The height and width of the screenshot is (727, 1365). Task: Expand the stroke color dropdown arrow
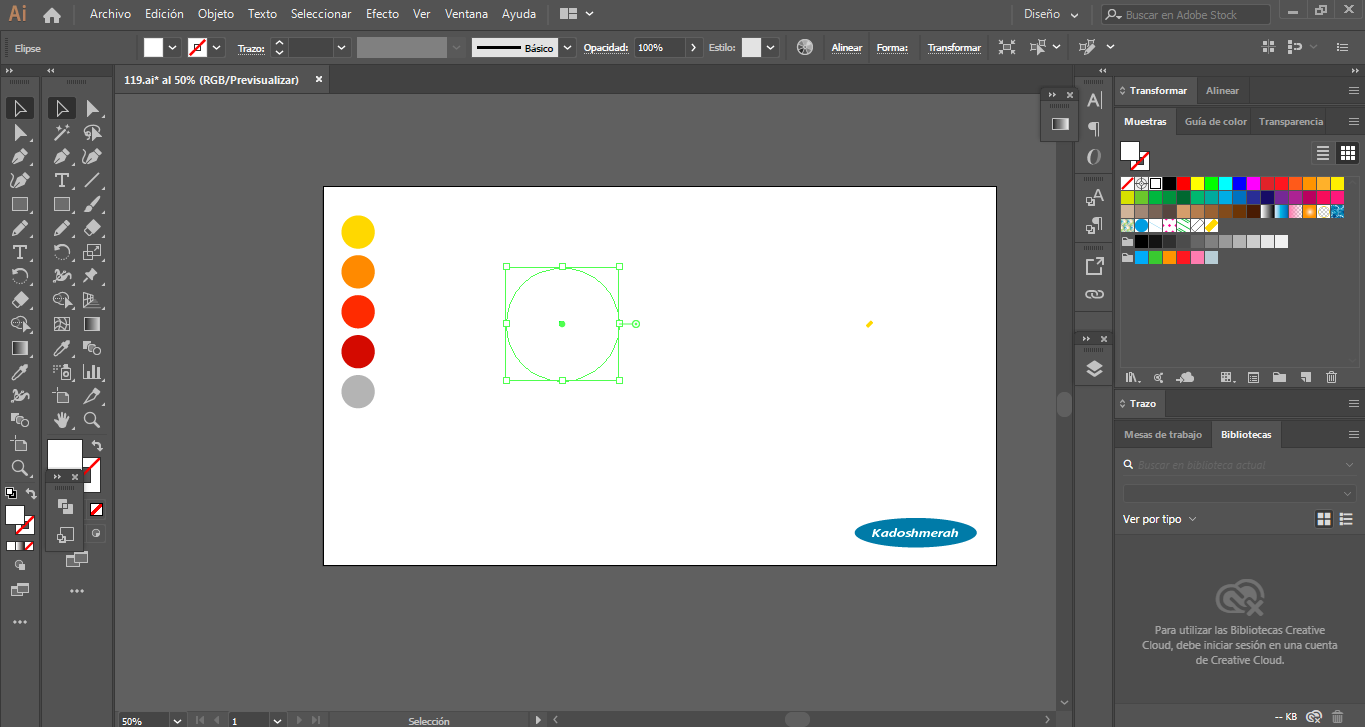pos(218,47)
